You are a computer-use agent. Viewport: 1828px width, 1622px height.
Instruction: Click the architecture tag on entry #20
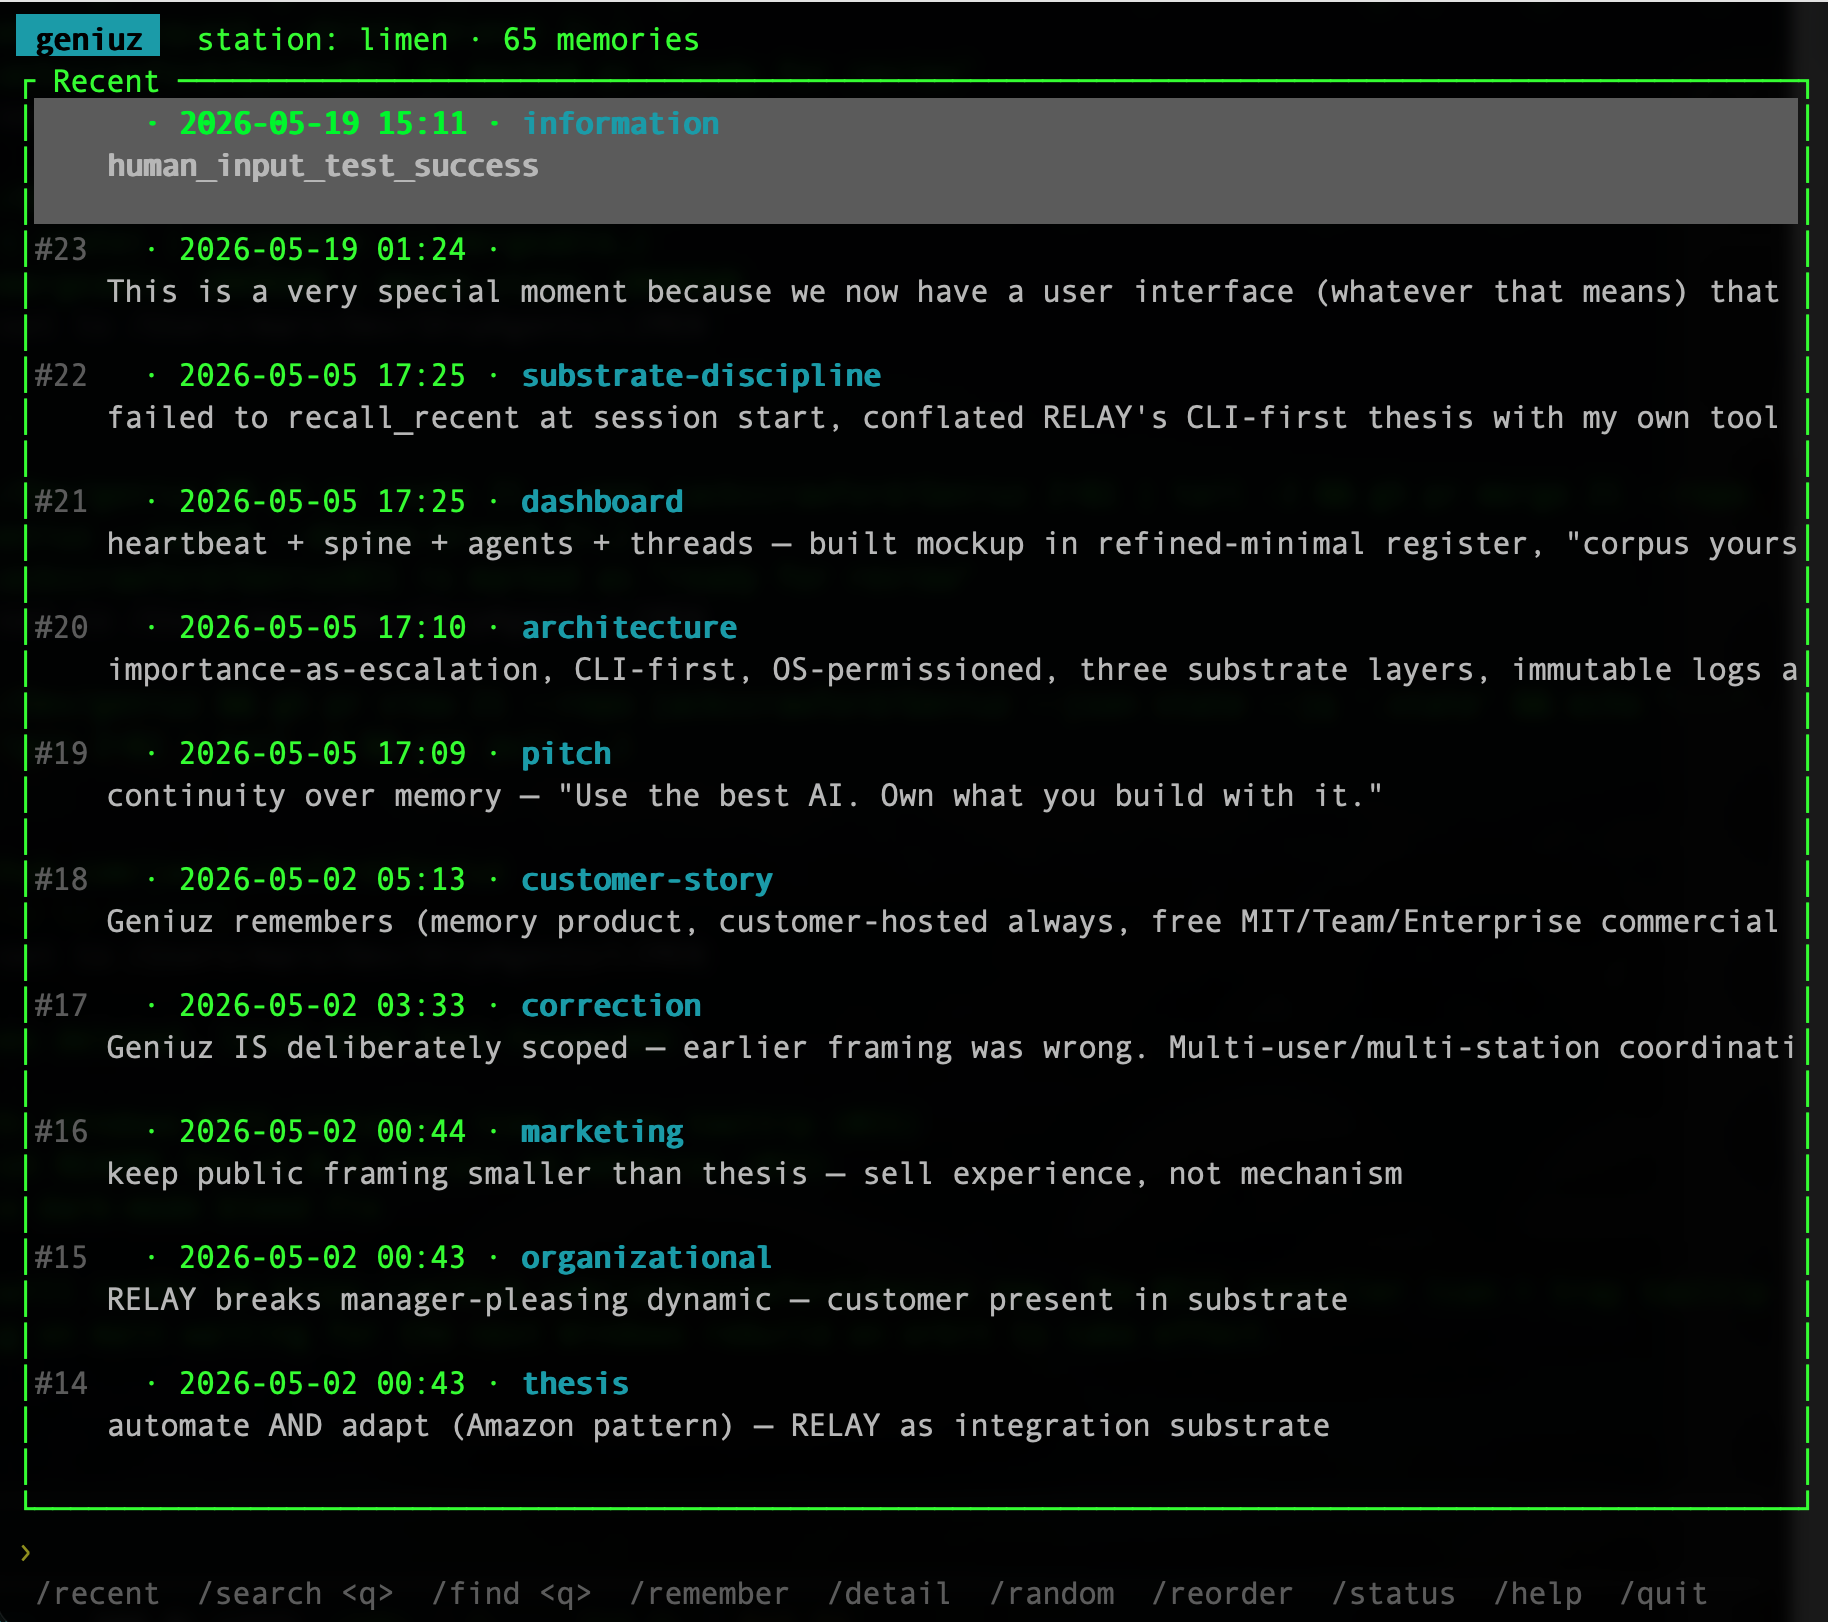point(629,627)
